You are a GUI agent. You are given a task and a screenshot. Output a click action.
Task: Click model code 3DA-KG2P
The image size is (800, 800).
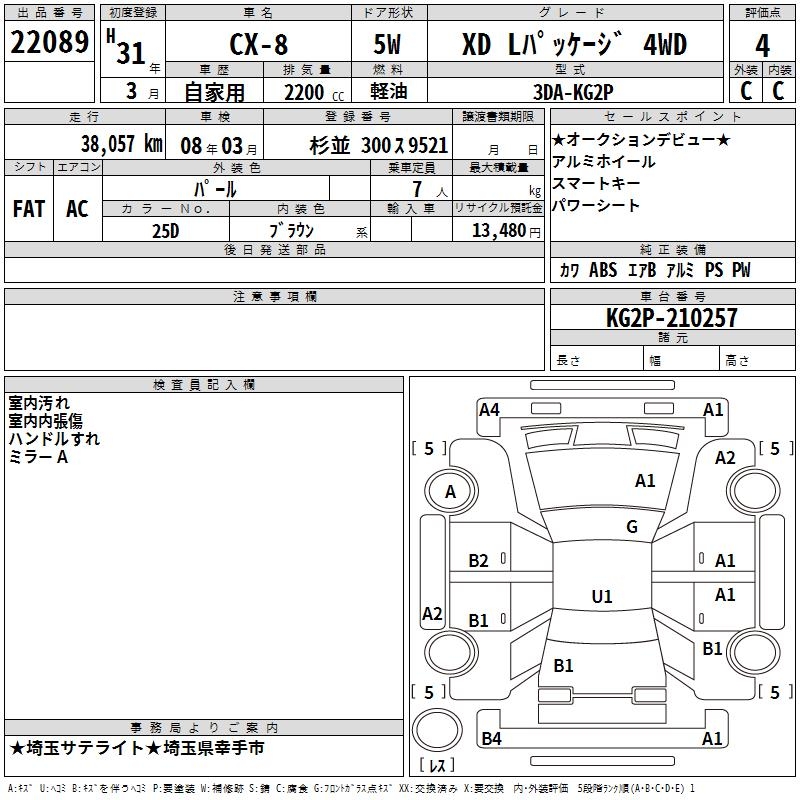(x=573, y=92)
